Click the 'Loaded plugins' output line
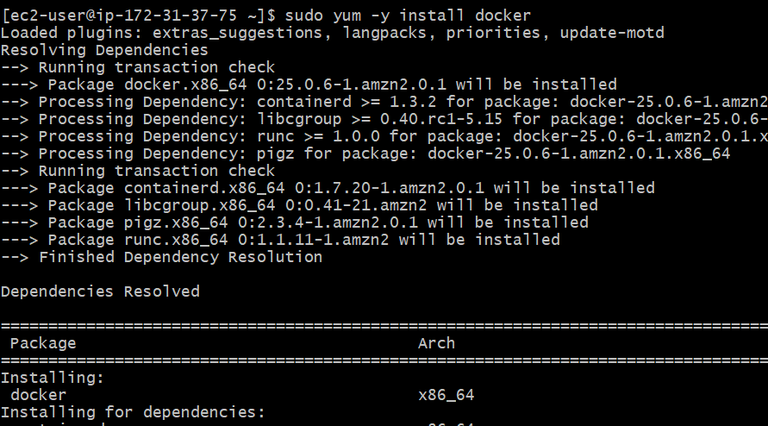The height and width of the screenshot is (426, 768). (x=332, y=33)
